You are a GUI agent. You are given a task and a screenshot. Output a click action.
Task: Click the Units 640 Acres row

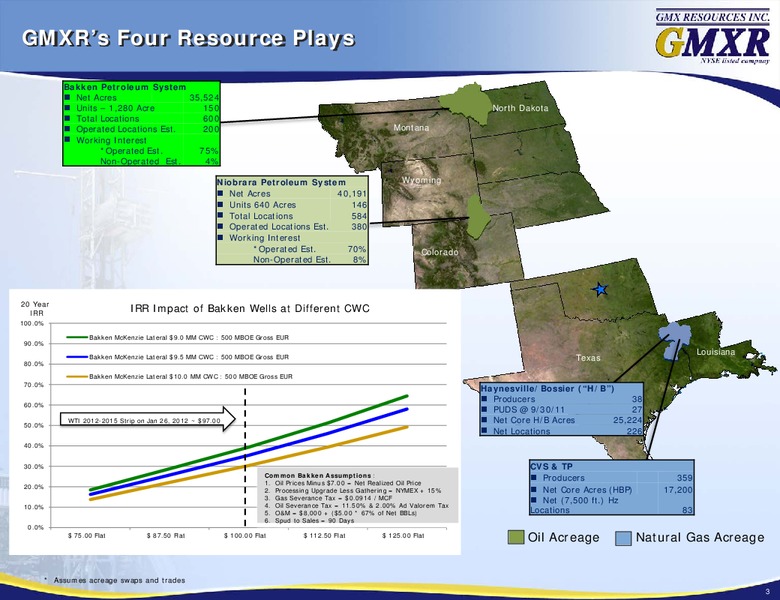292,204
